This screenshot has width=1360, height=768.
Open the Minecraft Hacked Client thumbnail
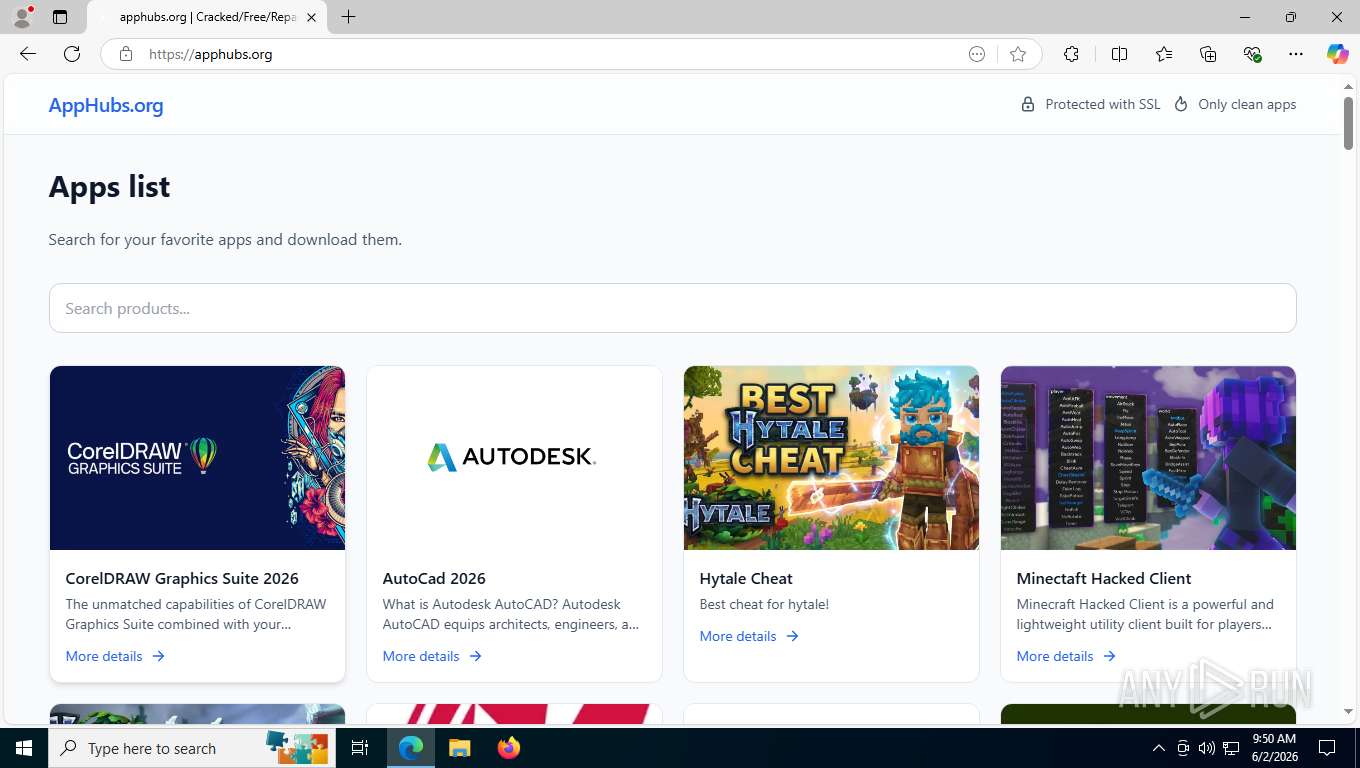click(1148, 458)
